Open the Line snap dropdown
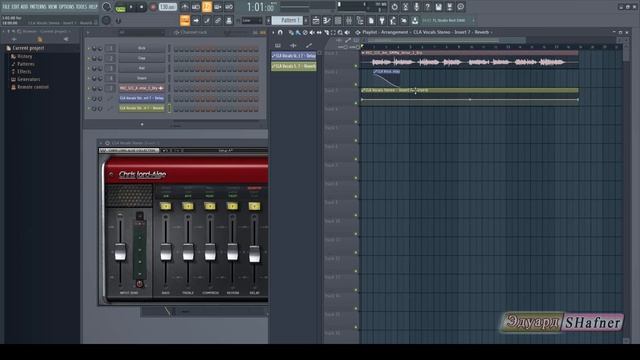Screen dimensions: 640x360 (251, 20)
